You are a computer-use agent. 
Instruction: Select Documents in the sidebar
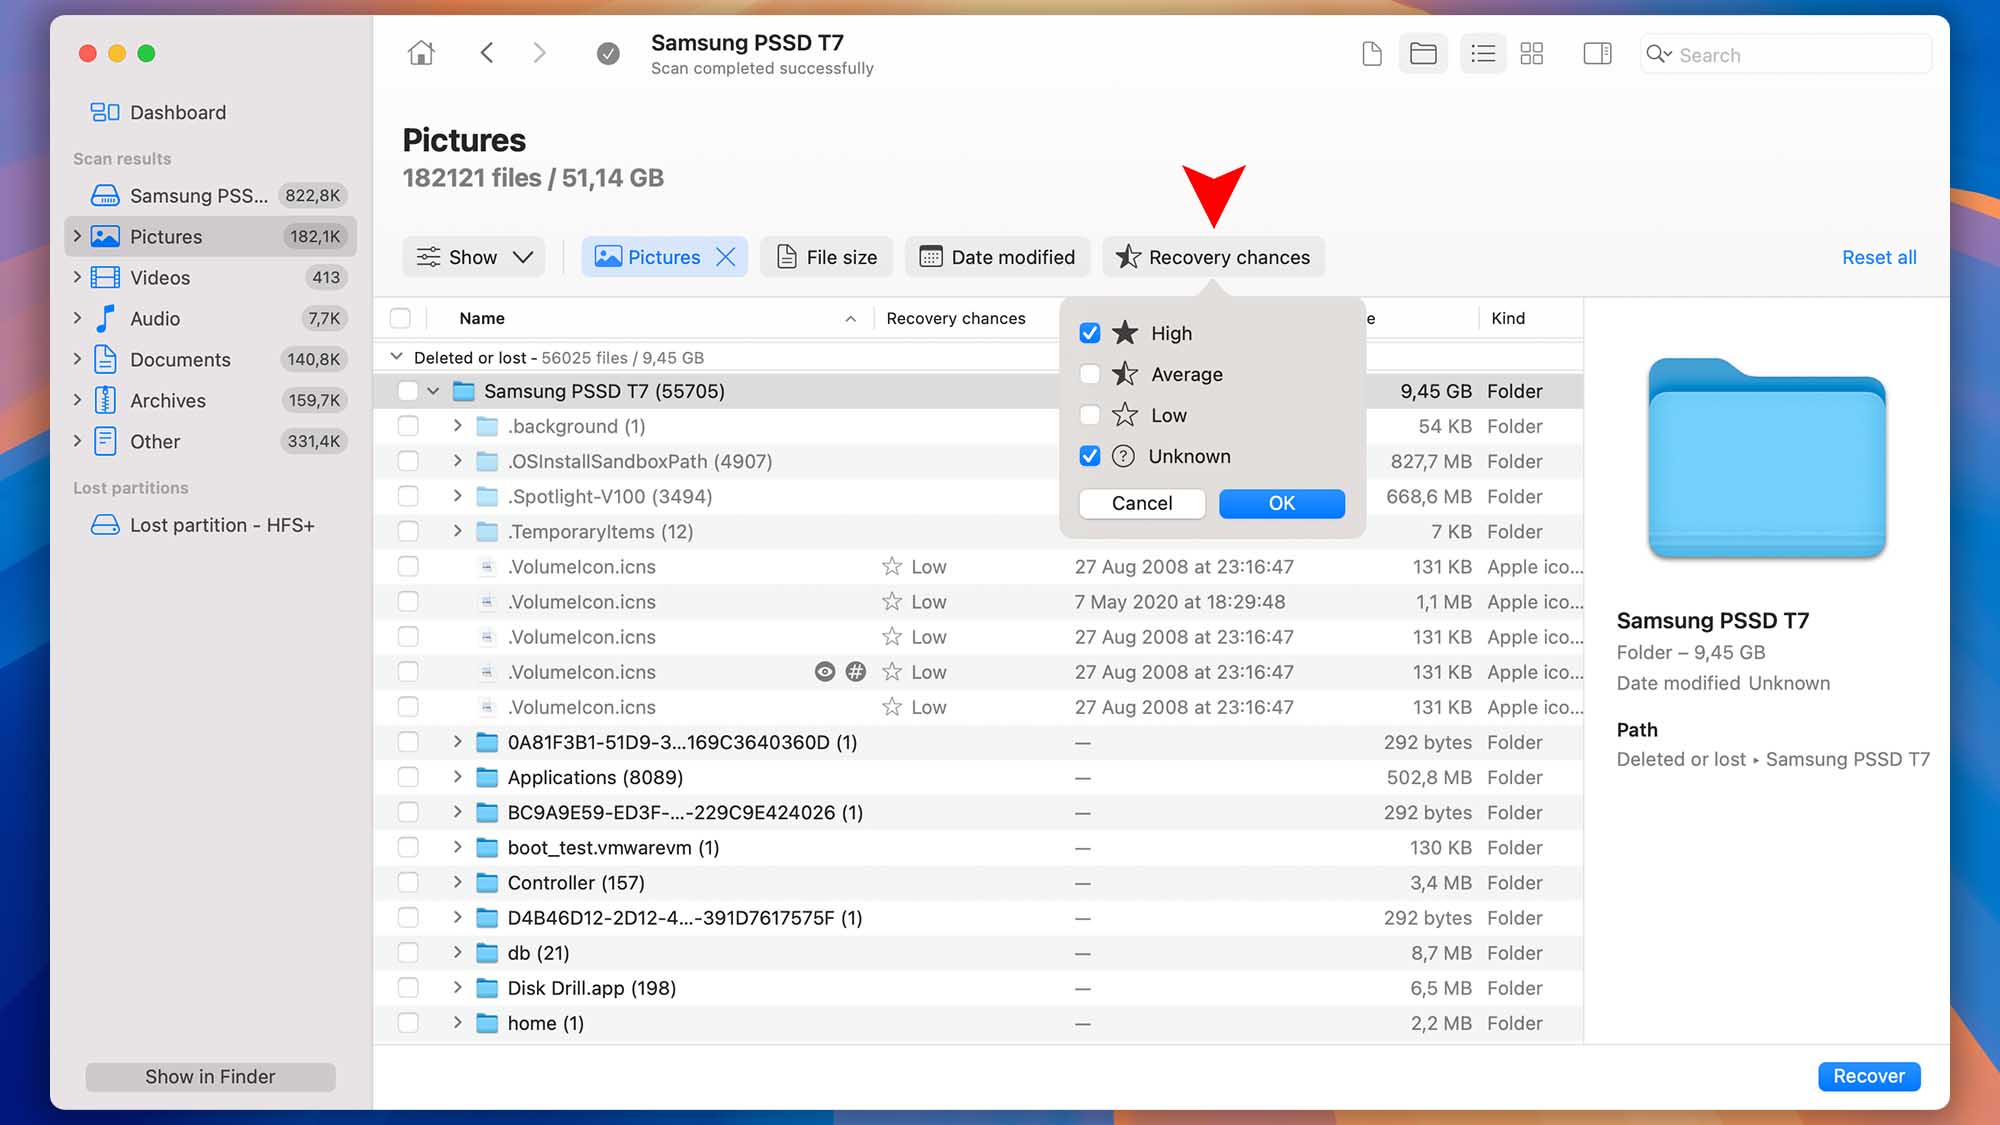180,359
